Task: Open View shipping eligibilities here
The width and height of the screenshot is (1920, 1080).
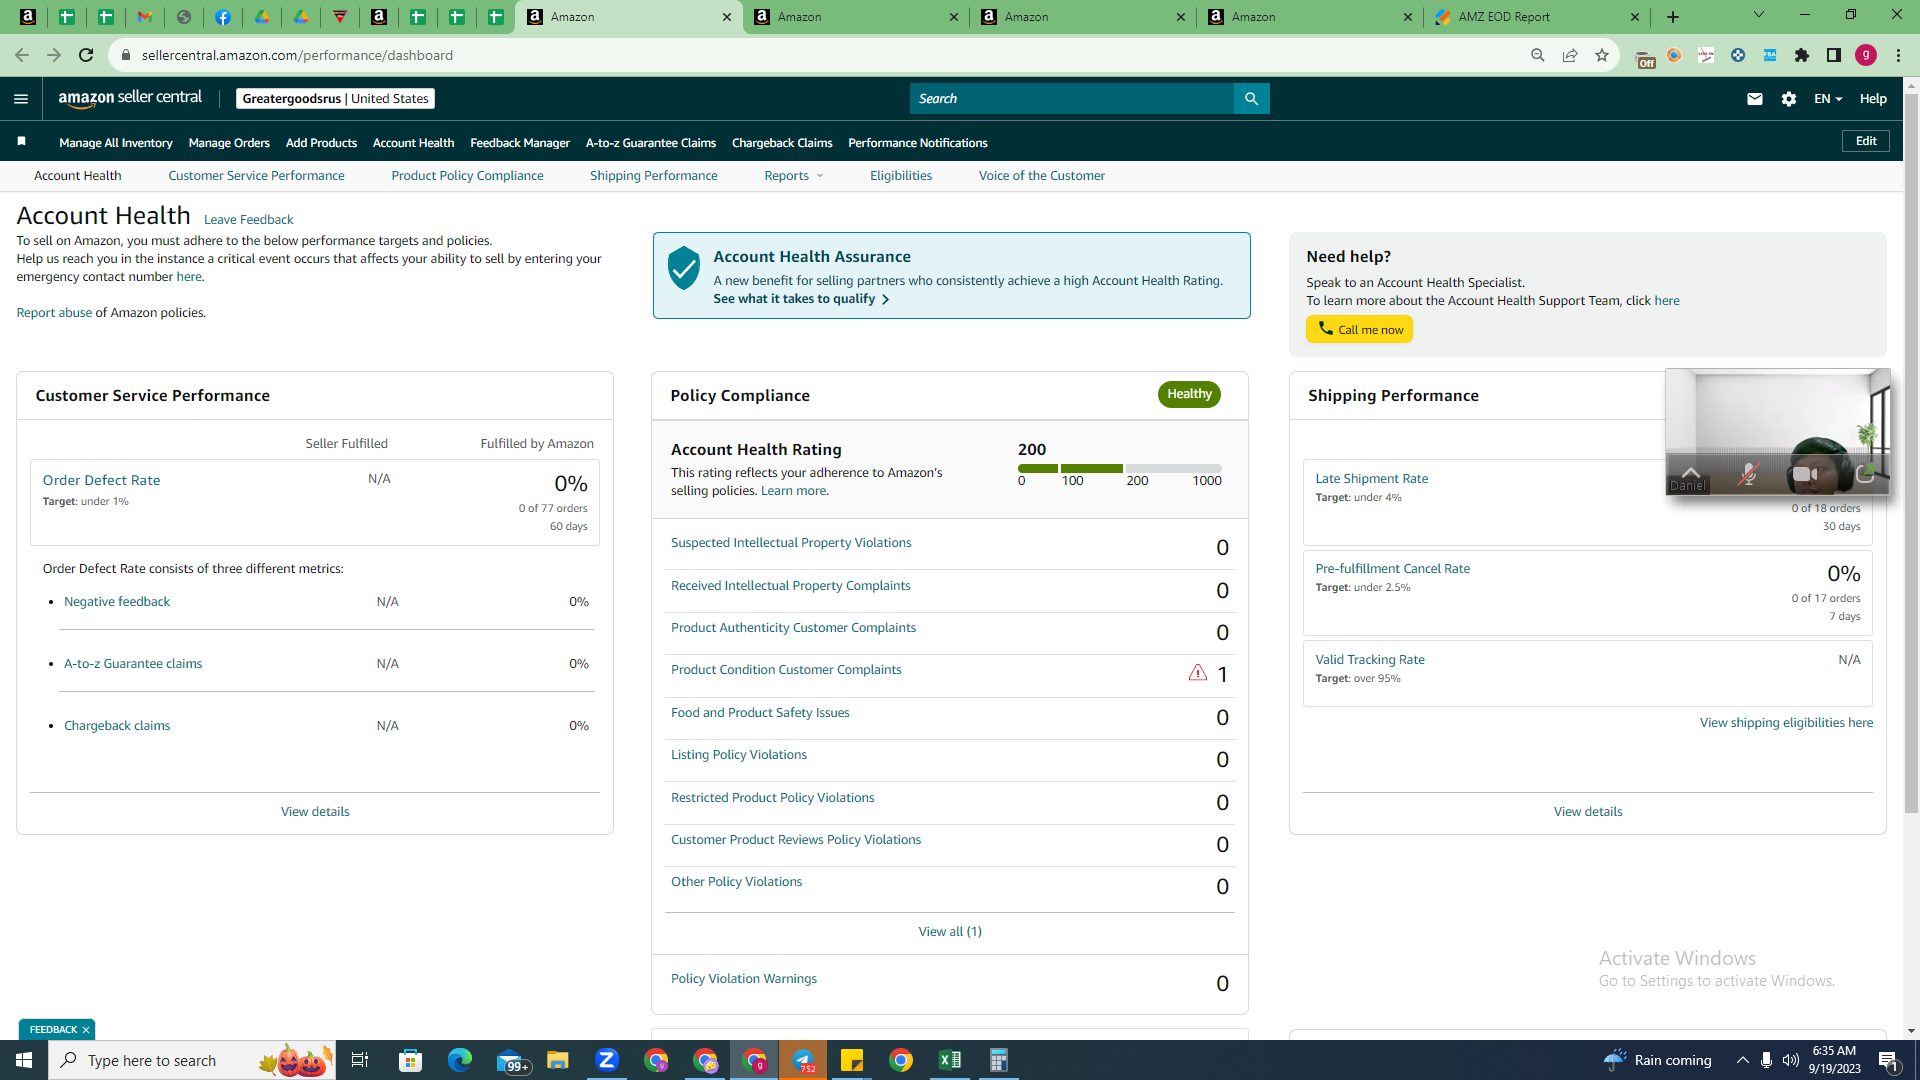Action: pyautogui.click(x=1786, y=723)
